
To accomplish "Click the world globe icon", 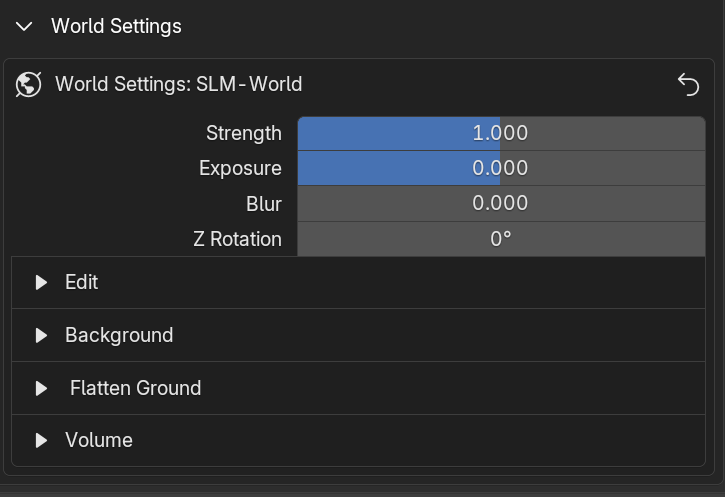I will coord(28,85).
